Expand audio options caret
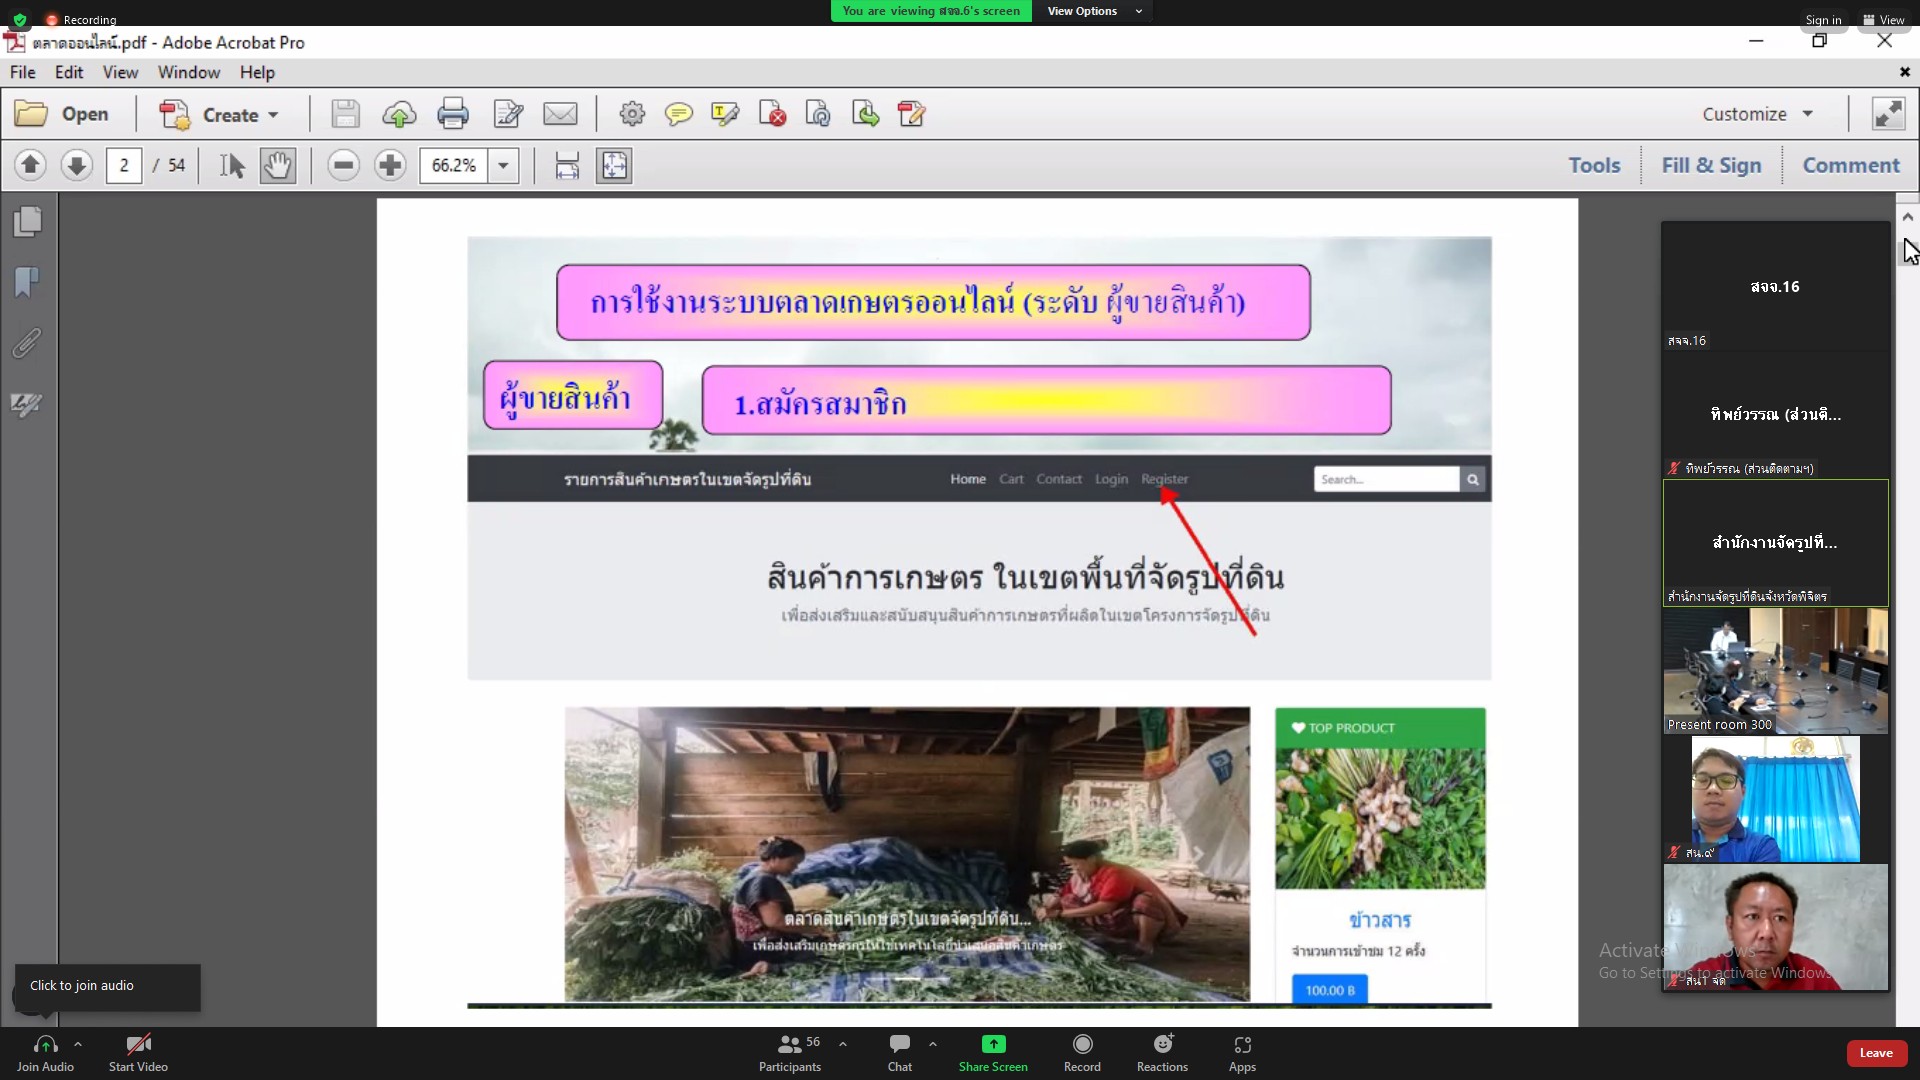This screenshot has width=1920, height=1080. pyautogui.click(x=78, y=1043)
